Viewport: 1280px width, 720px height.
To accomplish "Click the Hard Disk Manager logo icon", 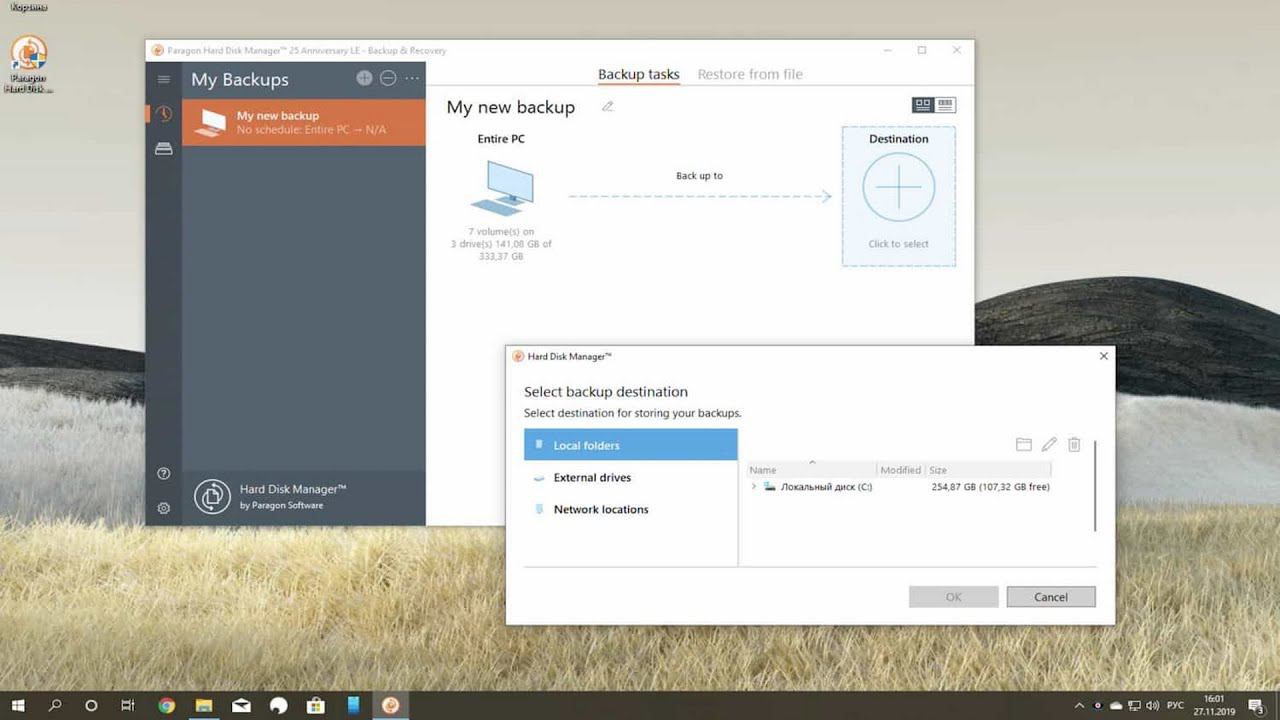I will coord(212,496).
